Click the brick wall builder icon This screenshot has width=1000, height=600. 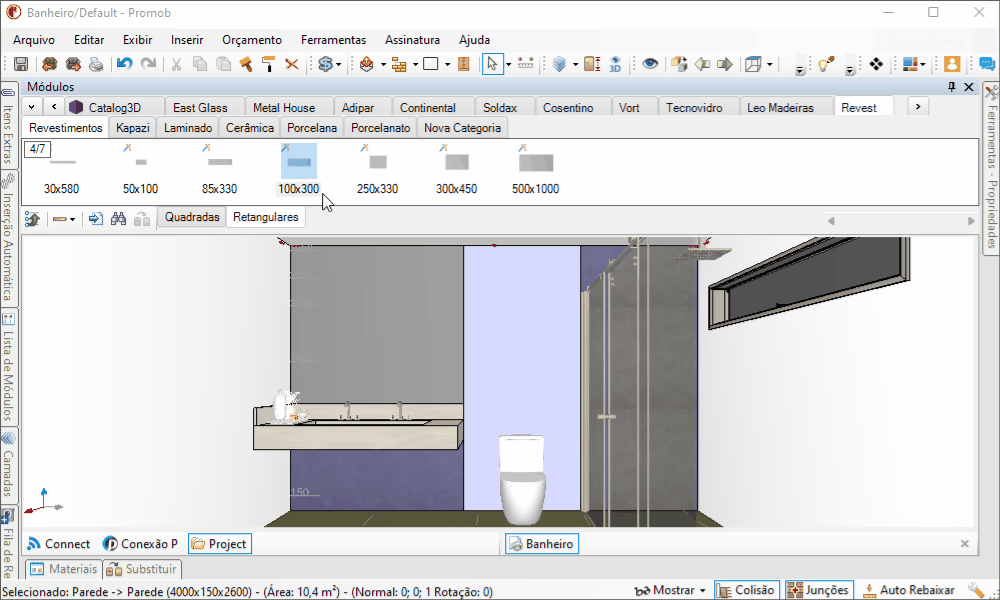pos(399,64)
